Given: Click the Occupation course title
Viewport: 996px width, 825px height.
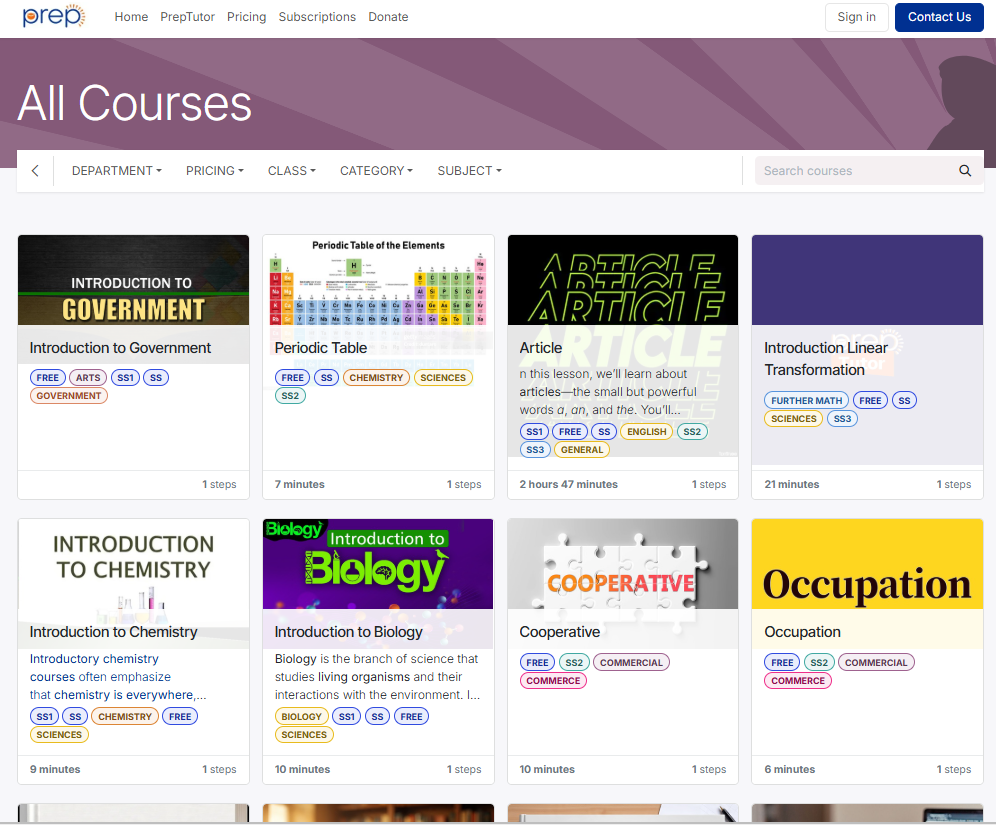Looking at the screenshot, I should (x=802, y=632).
